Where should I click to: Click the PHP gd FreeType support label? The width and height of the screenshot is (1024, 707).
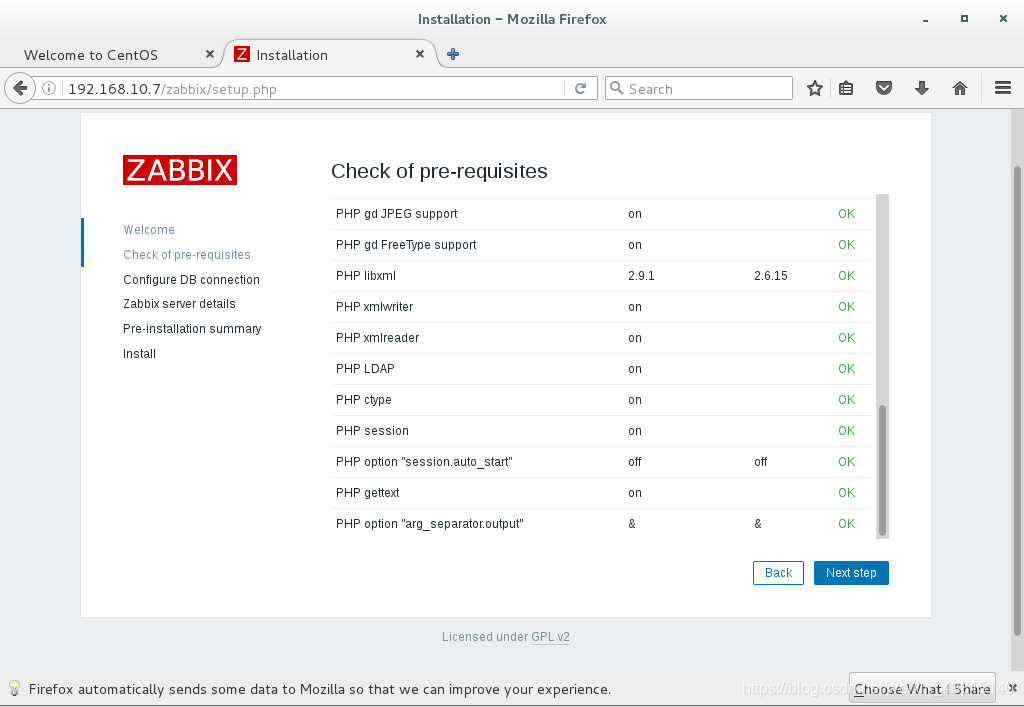(406, 245)
